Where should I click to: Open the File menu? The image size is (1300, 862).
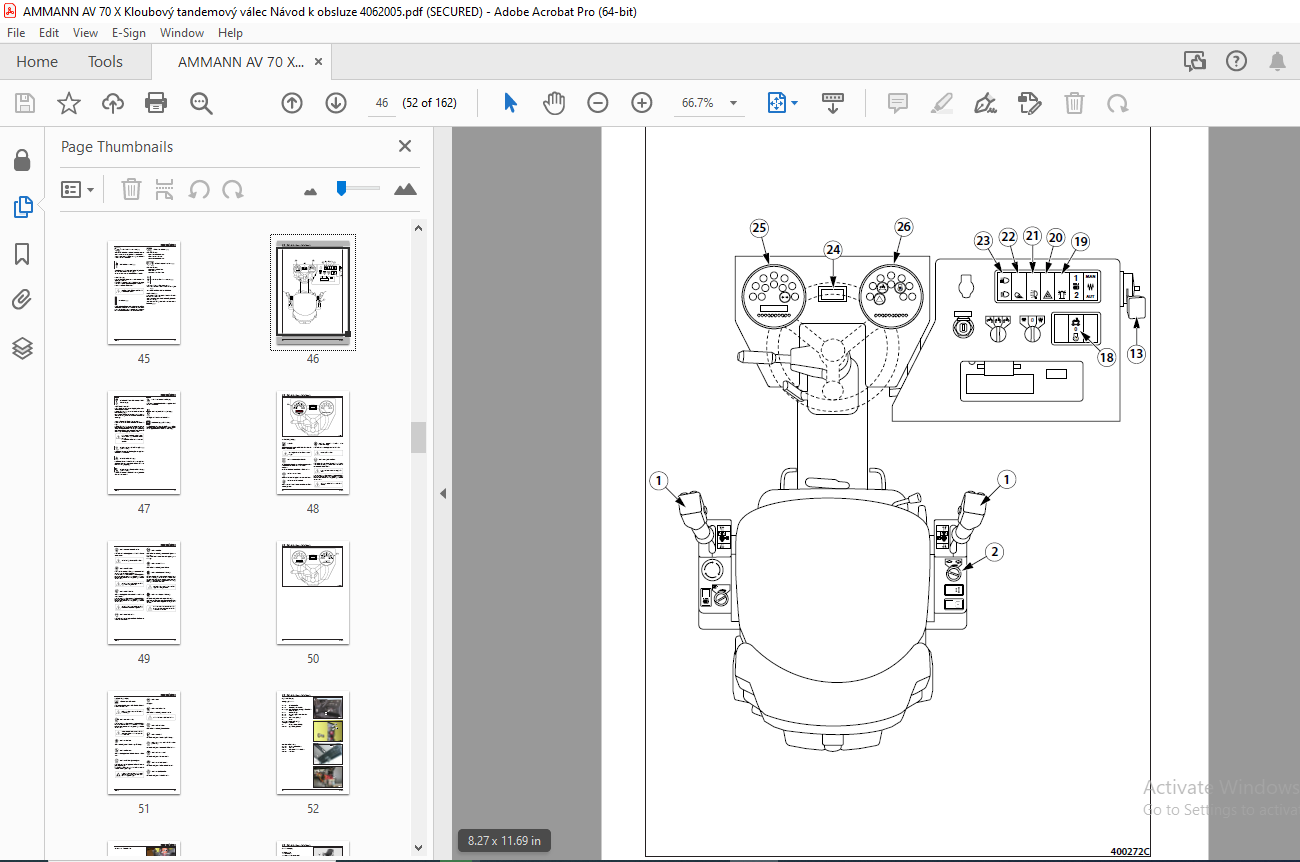17,33
